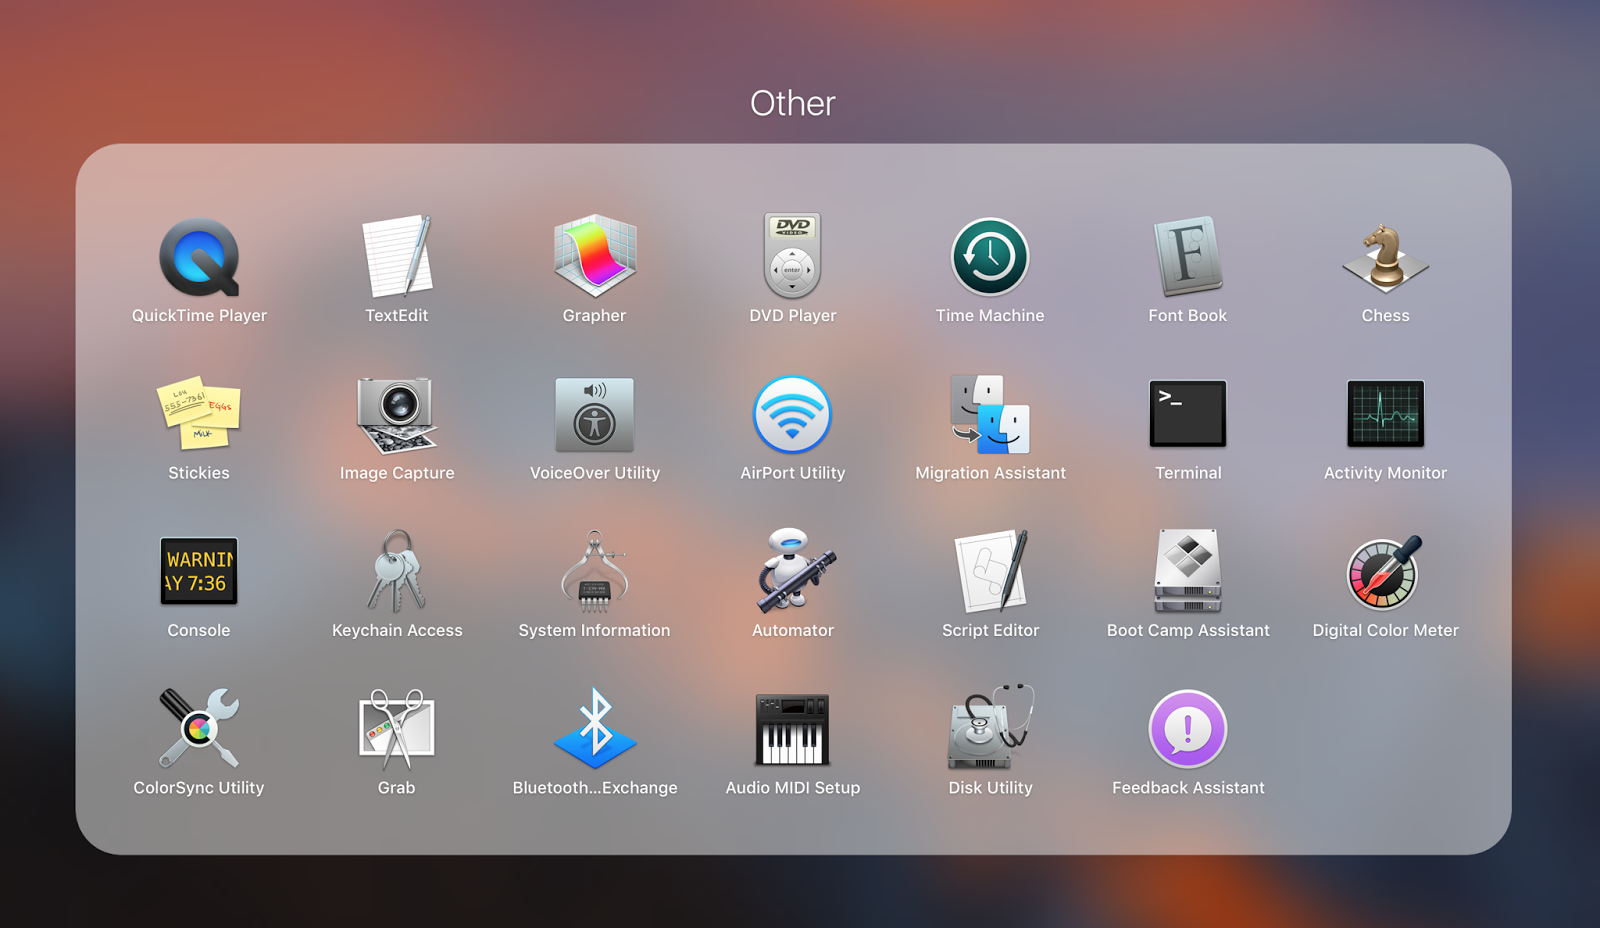Launch Digital Color Meter icon
Image resolution: width=1600 pixels, height=928 pixels.
click(x=1384, y=572)
